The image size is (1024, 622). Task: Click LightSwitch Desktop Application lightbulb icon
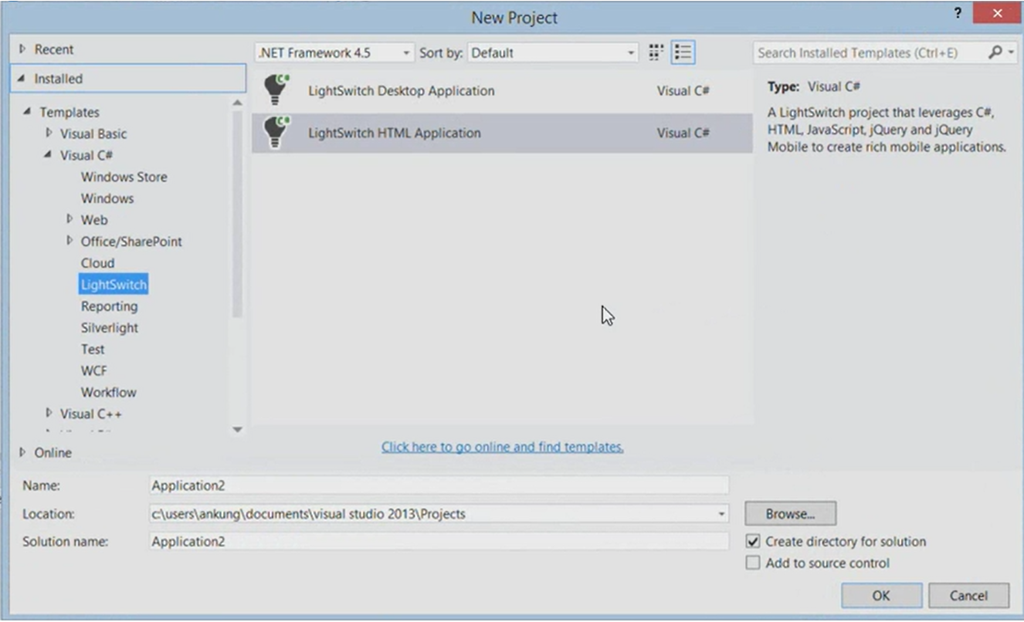coord(276,90)
